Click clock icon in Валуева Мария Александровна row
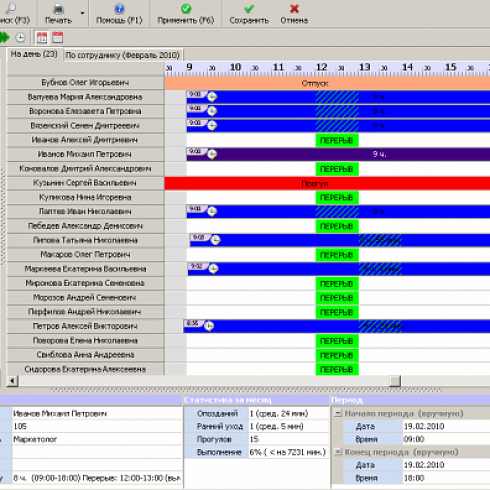The height and width of the screenshot is (490, 490). (212, 97)
